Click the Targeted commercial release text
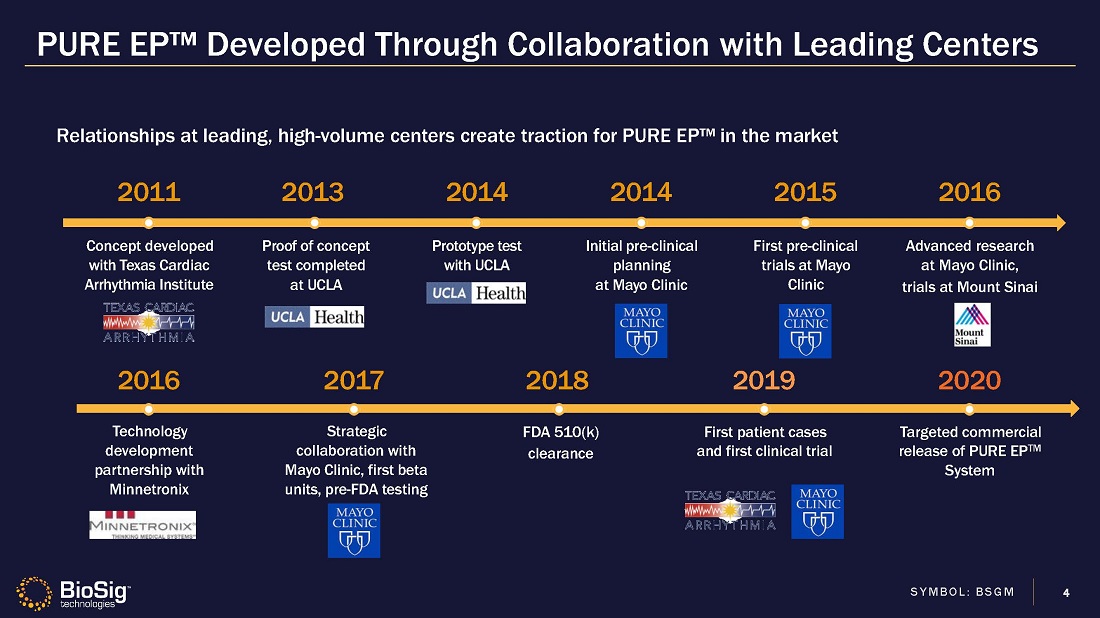The width and height of the screenshot is (1100, 618). 969,451
